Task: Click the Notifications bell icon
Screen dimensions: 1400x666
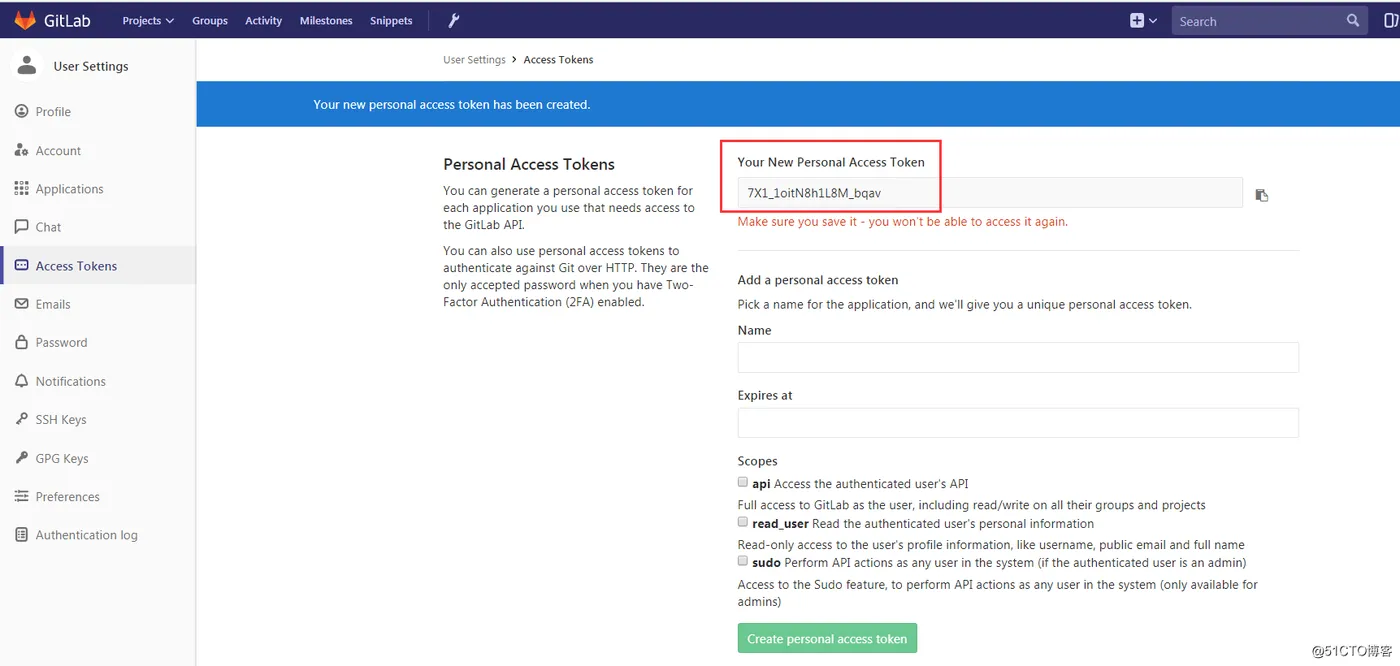Action: pyautogui.click(x=22, y=381)
